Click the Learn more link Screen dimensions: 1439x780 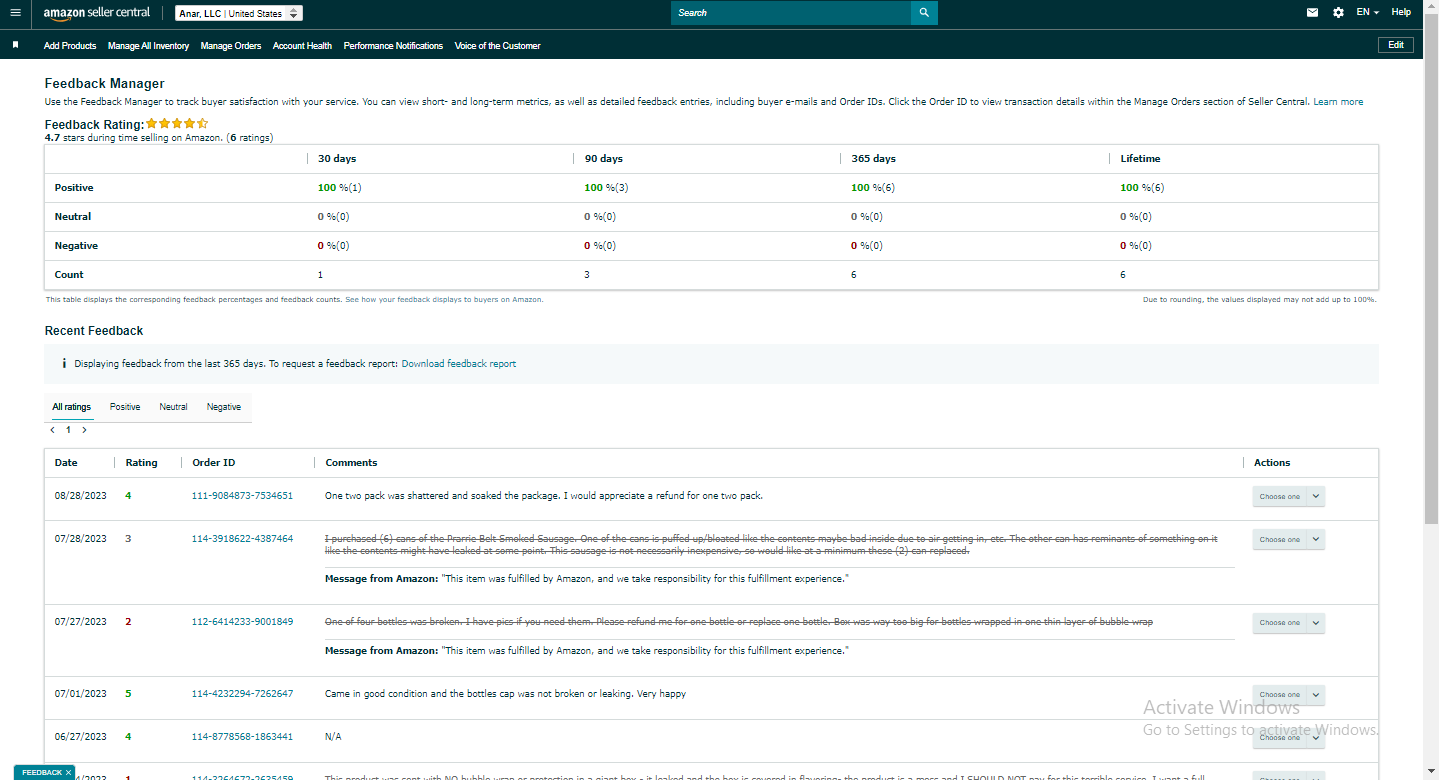[1338, 102]
